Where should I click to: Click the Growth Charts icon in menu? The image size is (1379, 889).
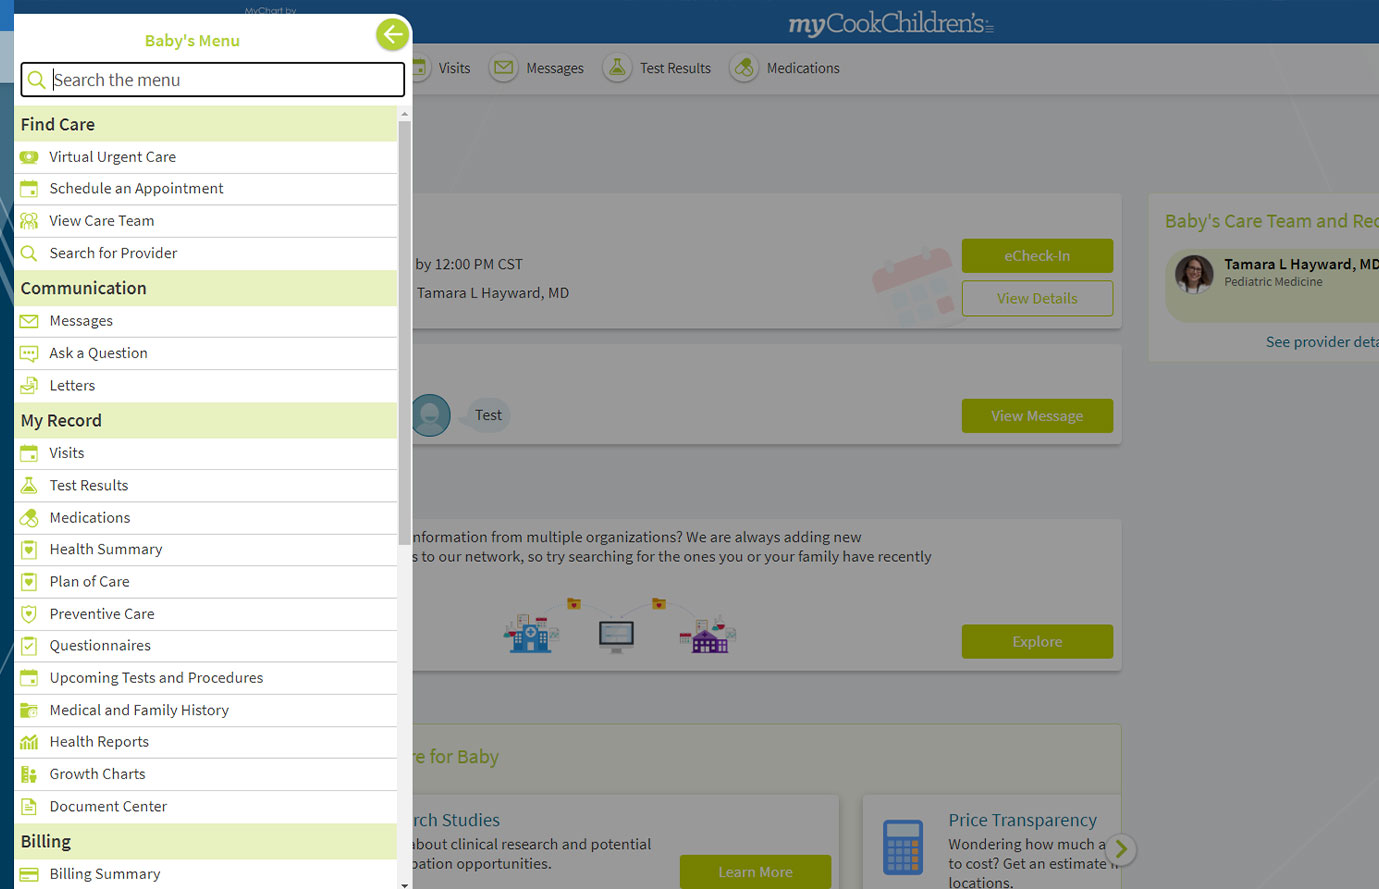tap(29, 774)
